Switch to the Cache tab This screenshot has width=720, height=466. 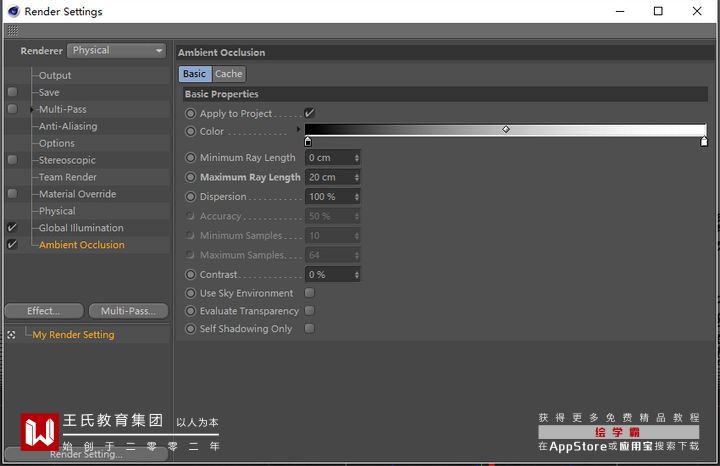[x=228, y=74]
